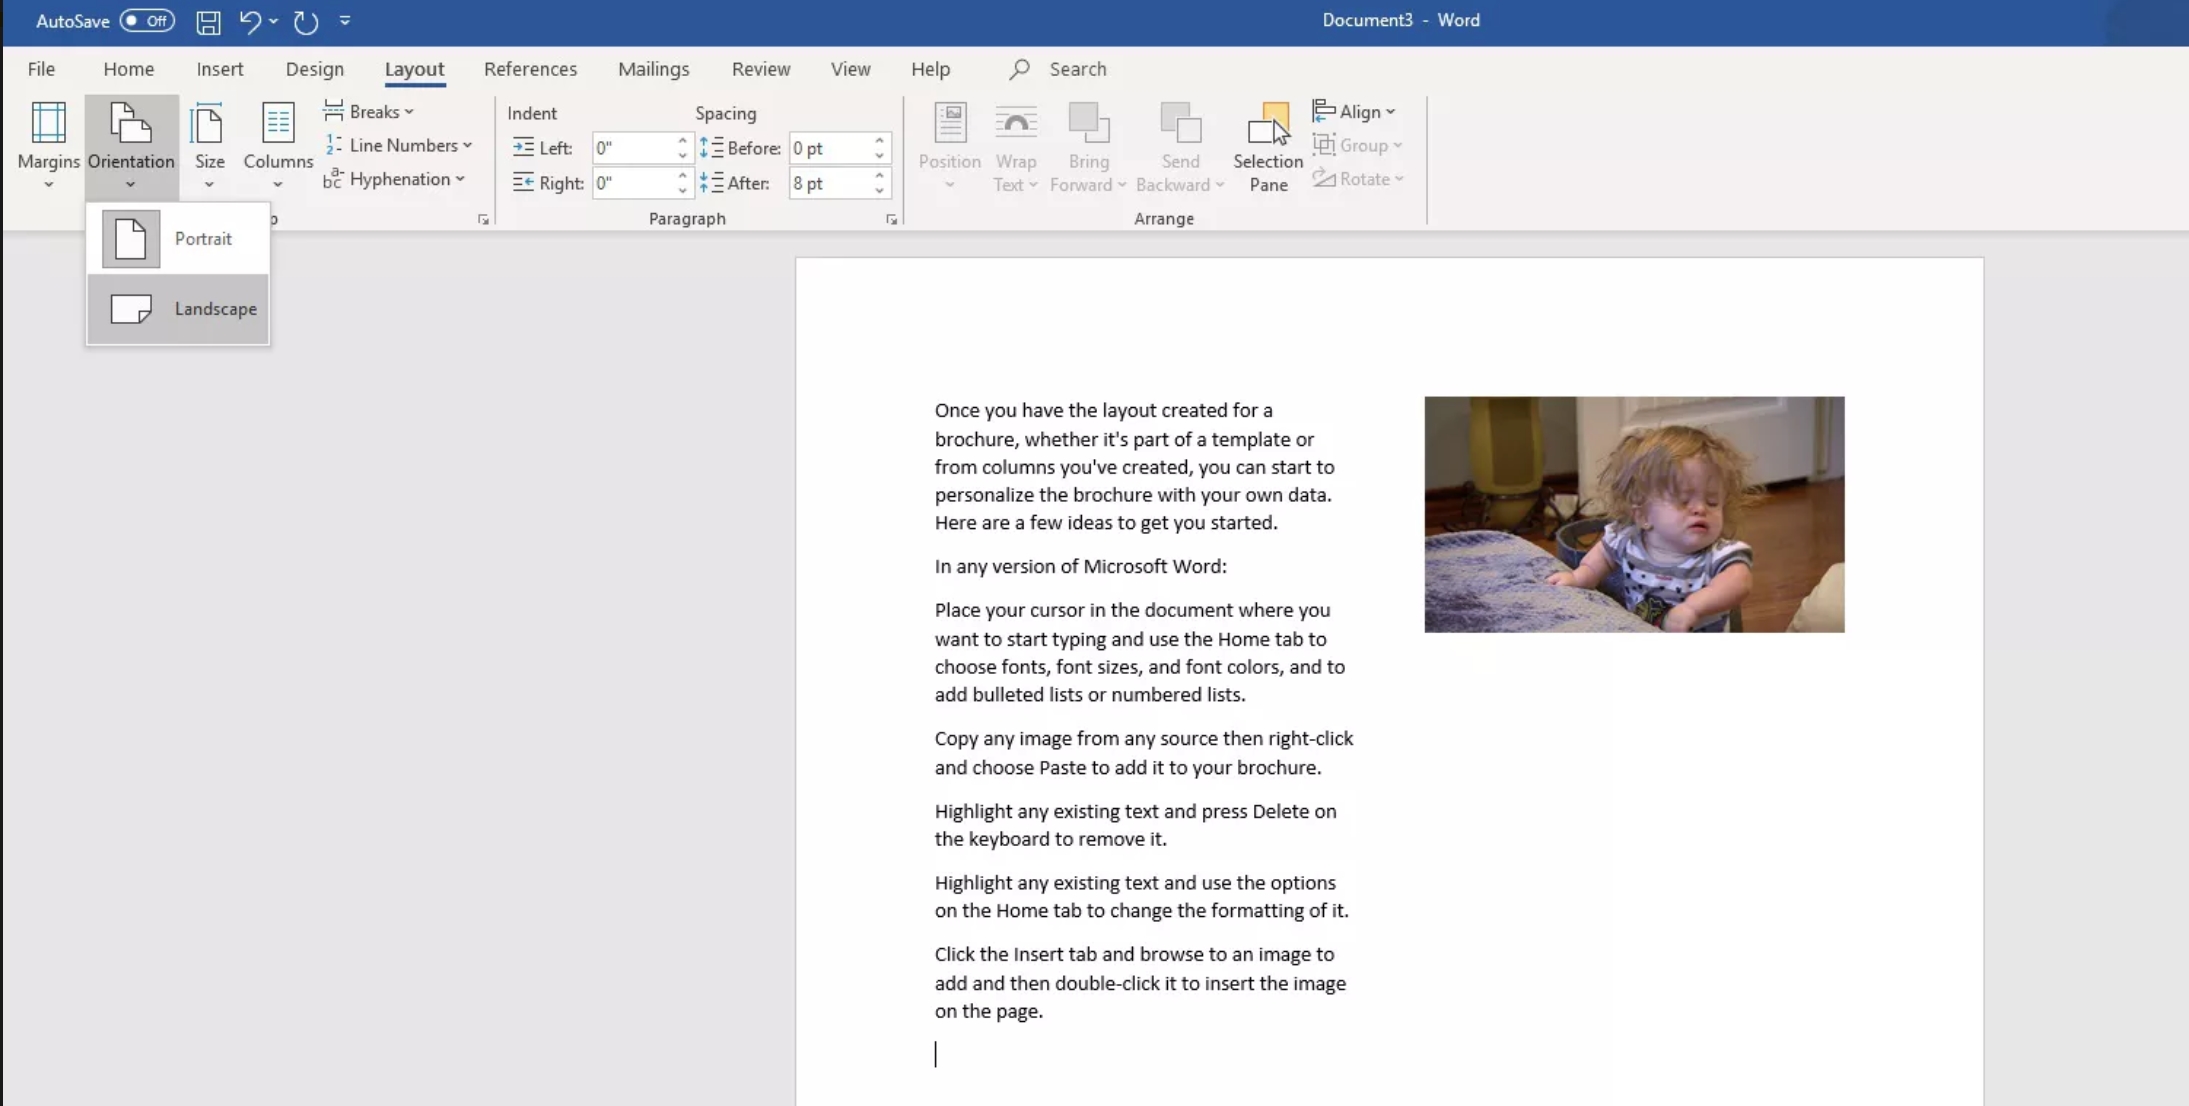This screenshot has width=2189, height=1106.
Task: Switch to the Home tab
Action: [128, 69]
